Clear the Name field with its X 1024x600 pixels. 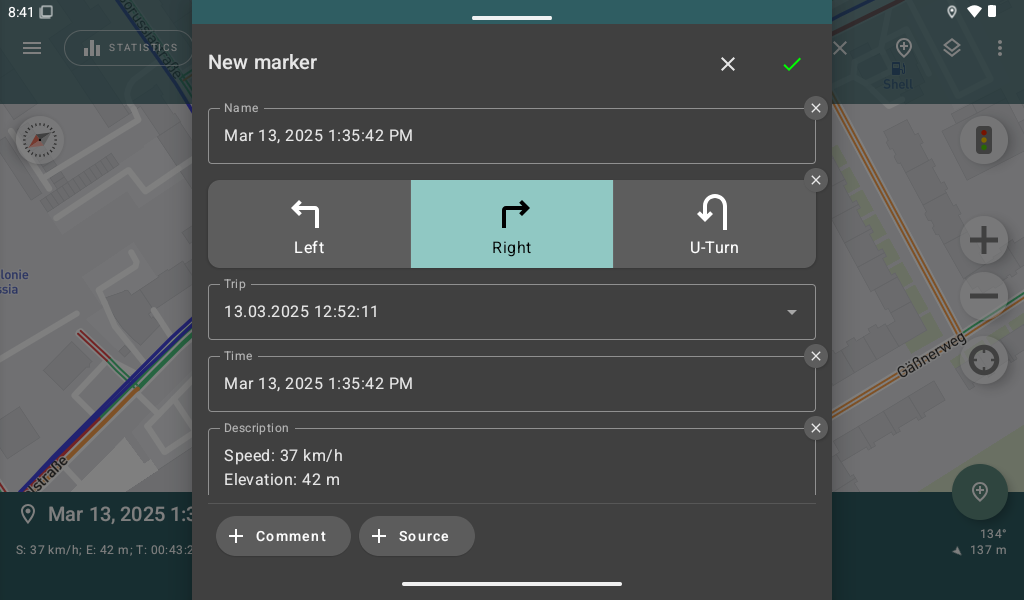815,108
